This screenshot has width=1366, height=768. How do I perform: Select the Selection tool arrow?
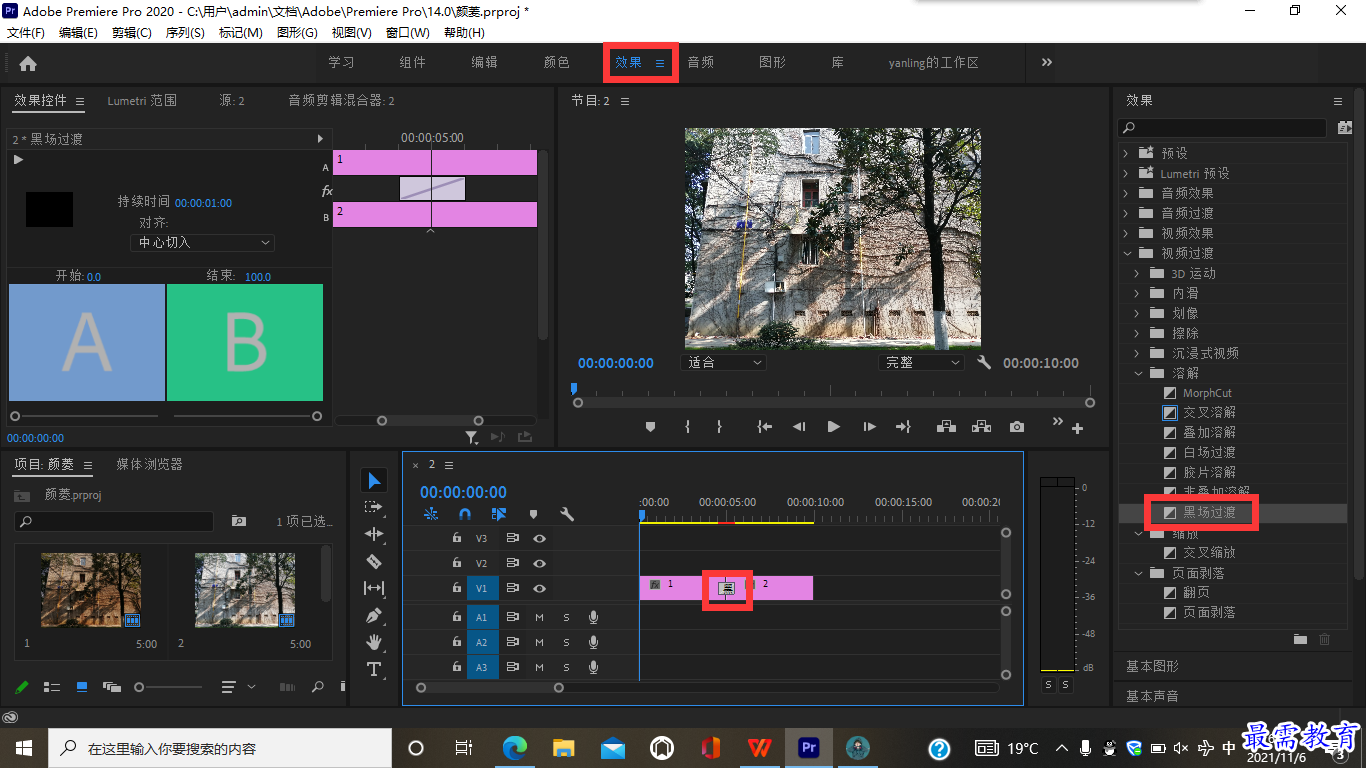pos(374,481)
